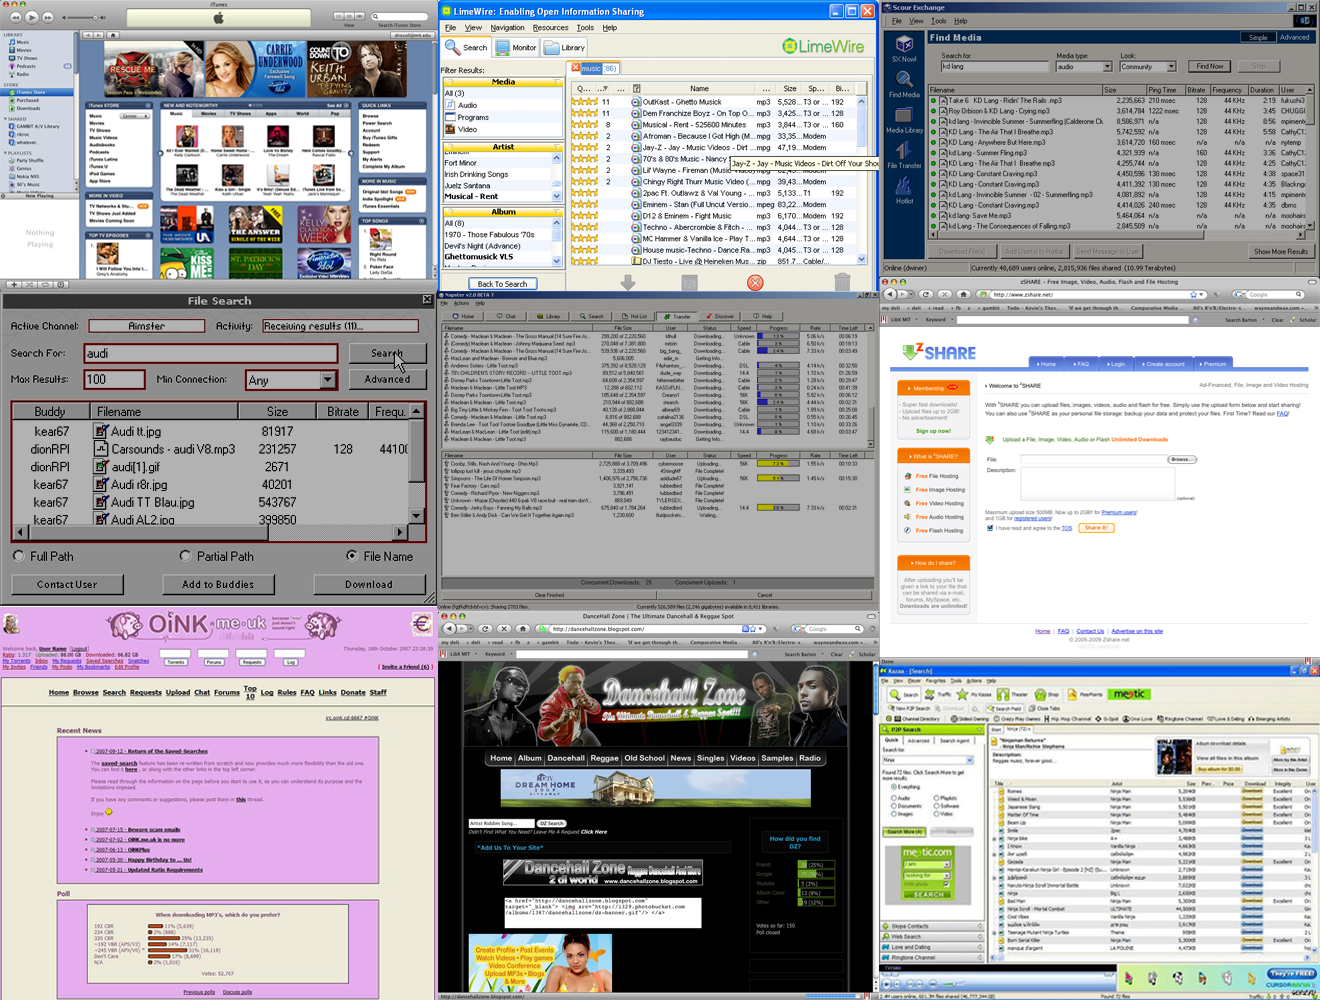
Task: Open the Look: Community dropdown in Scour
Action: pyautogui.click(x=1171, y=67)
